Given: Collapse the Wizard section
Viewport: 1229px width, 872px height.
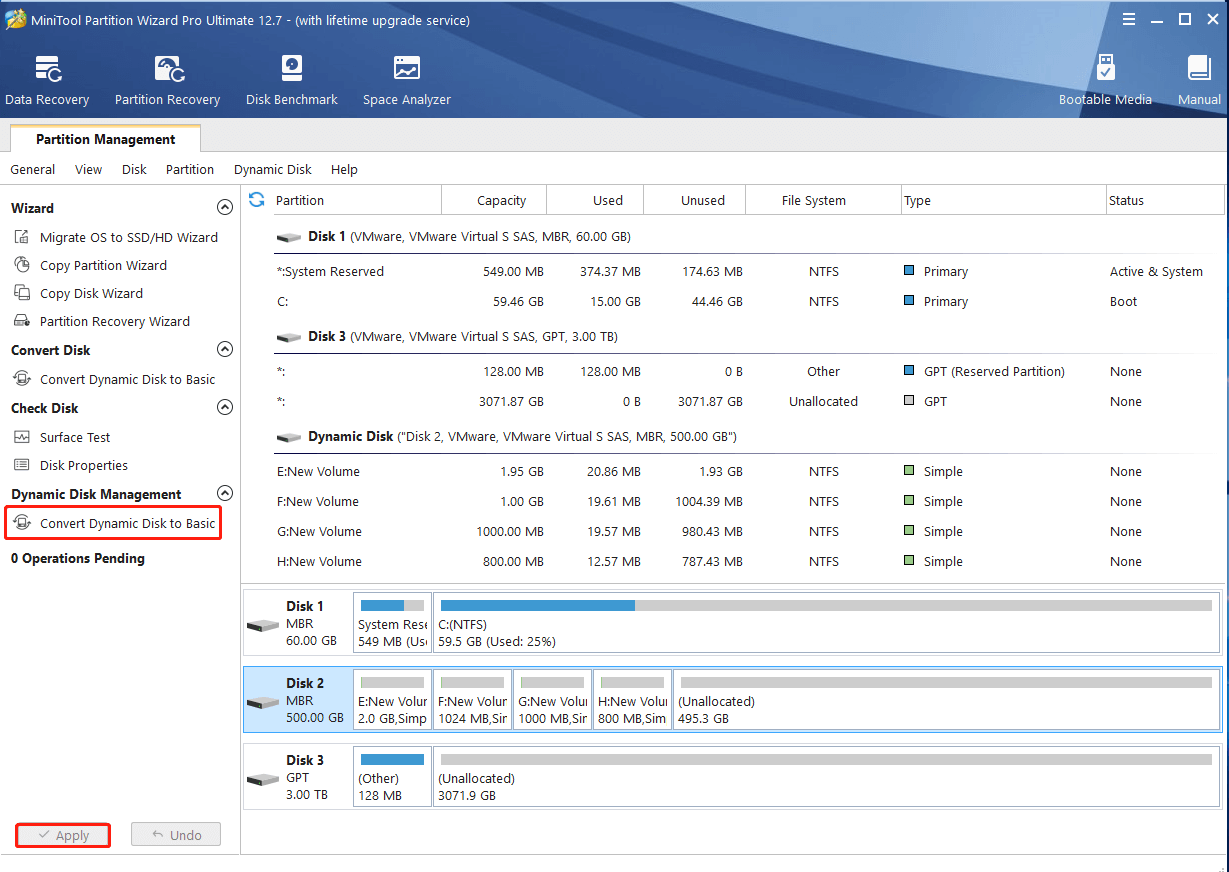Looking at the screenshot, I should (x=225, y=207).
